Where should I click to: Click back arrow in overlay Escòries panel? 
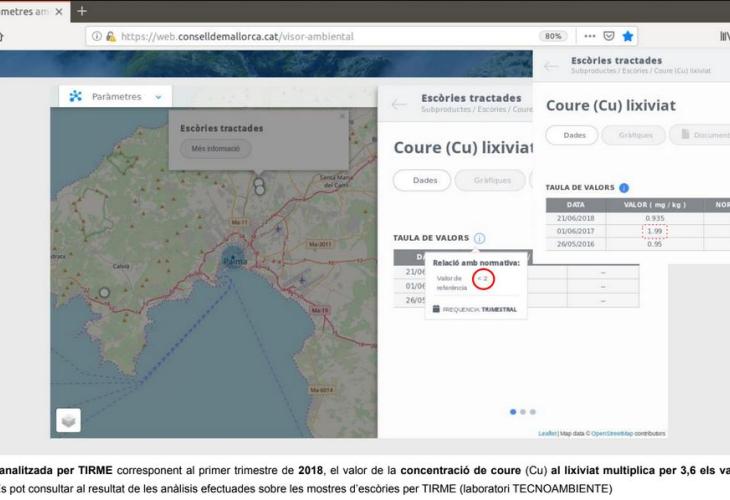[550, 66]
